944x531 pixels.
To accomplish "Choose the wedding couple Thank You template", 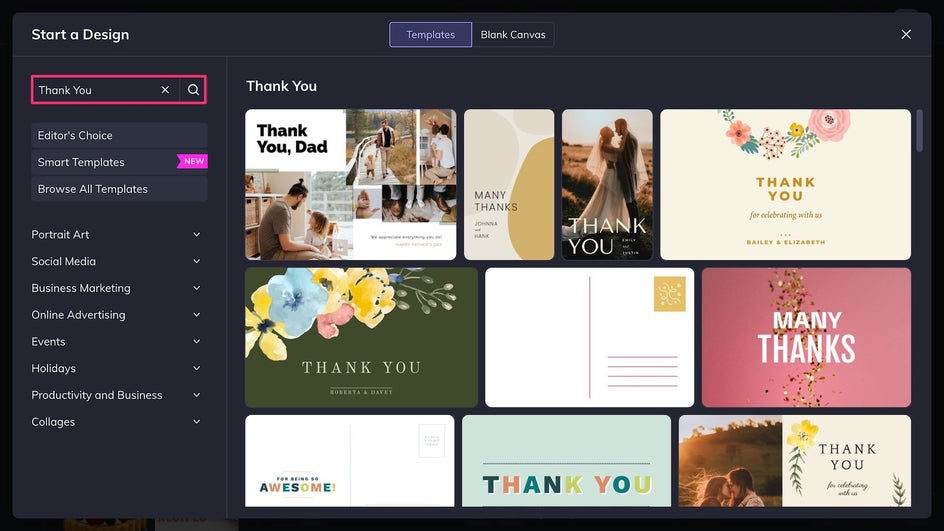I will click(x=607, y=184).
